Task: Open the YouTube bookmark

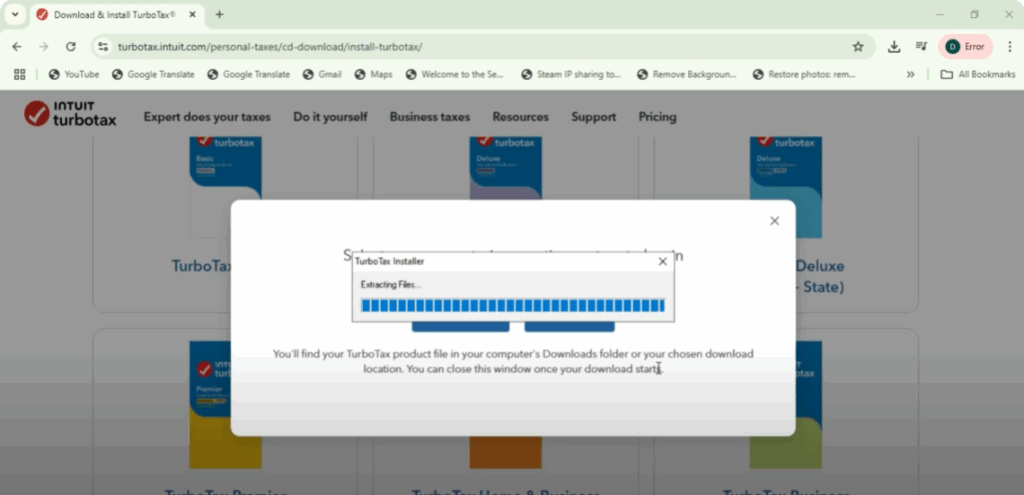Action: [x=74, y=74]
